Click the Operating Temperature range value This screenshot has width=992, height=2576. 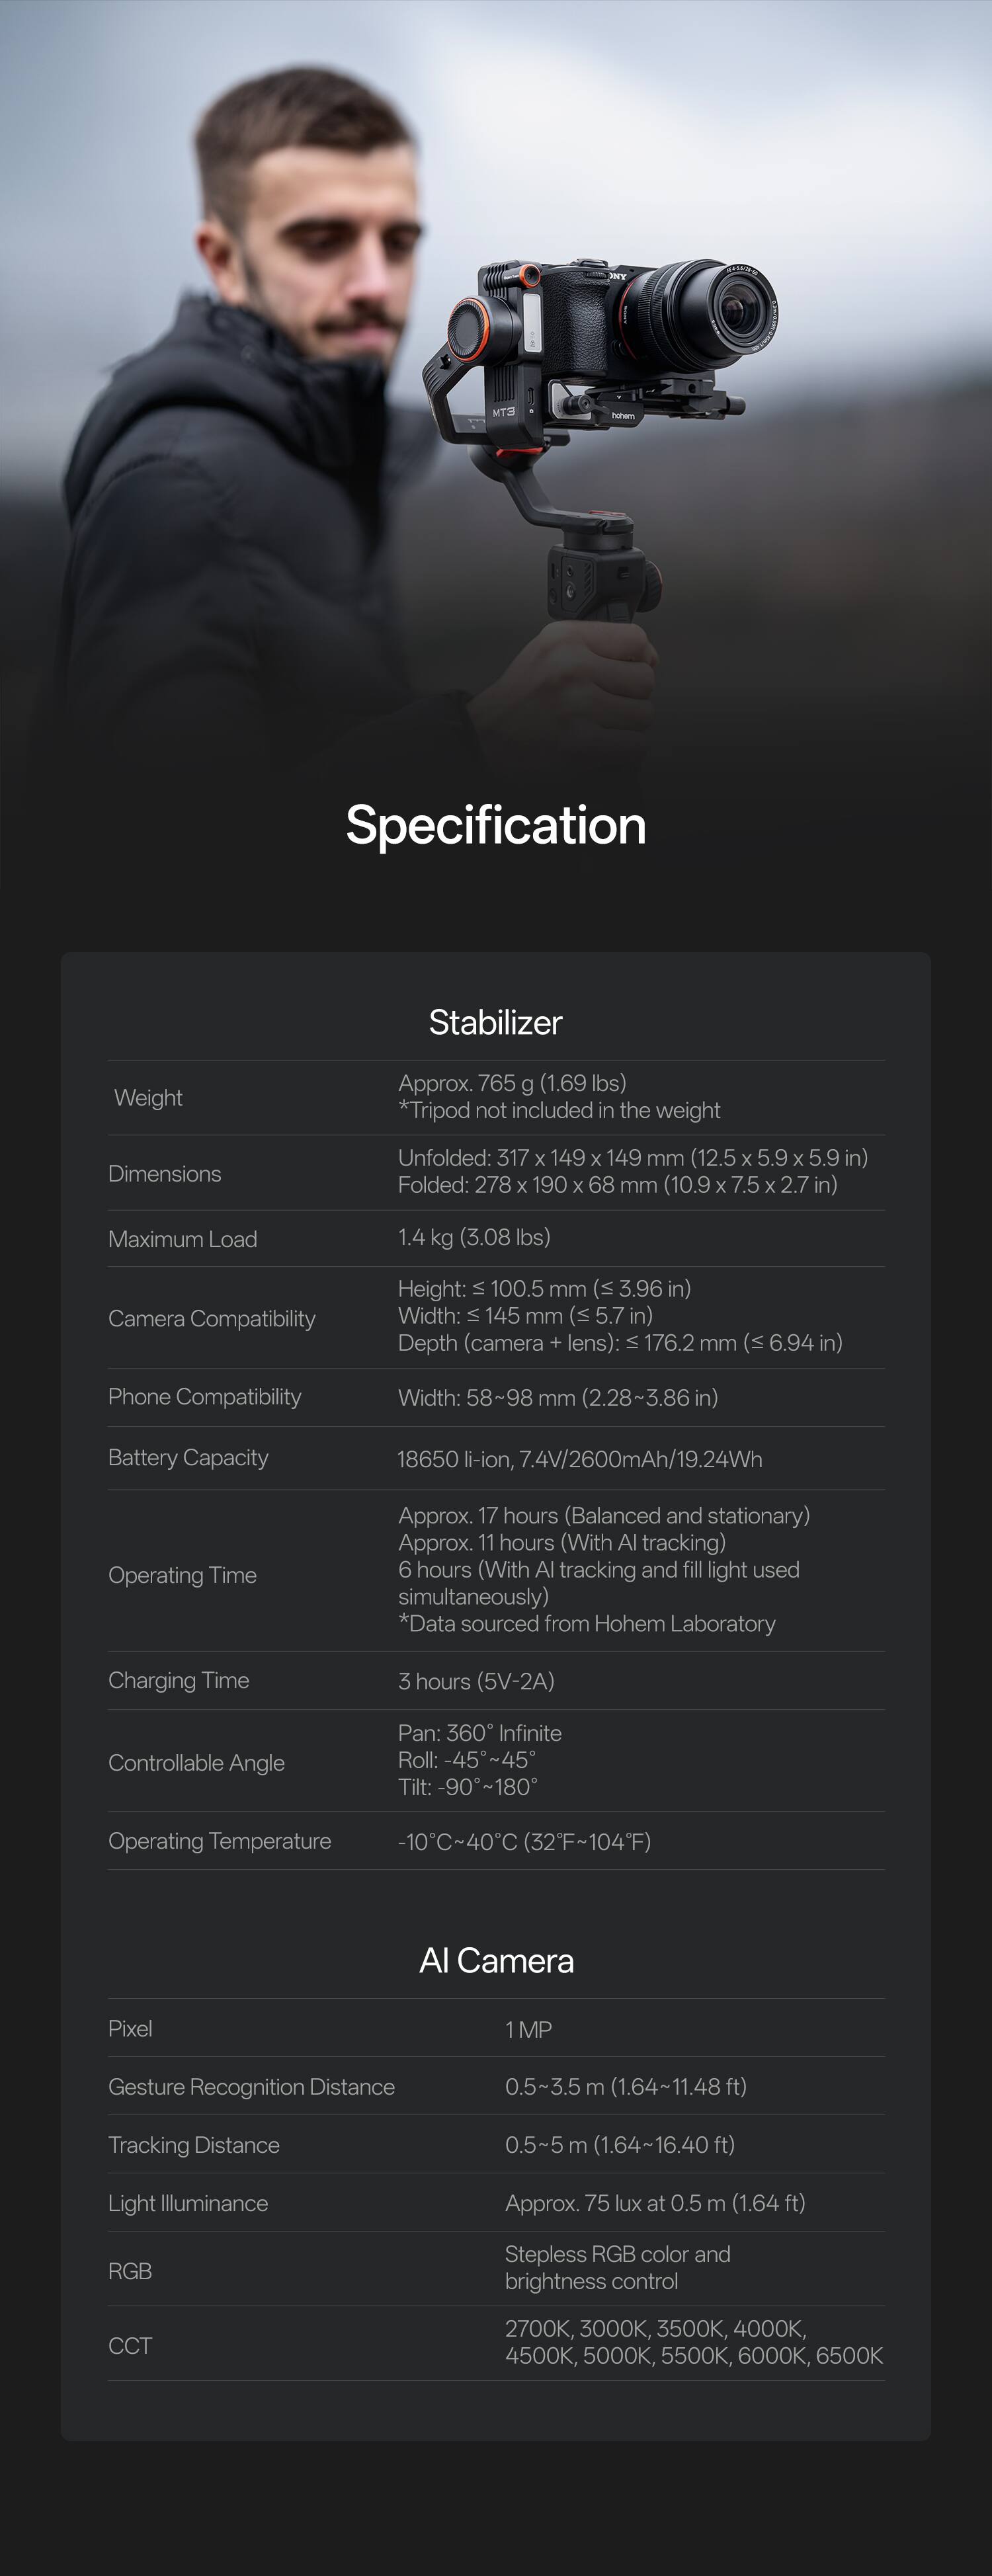coord(524,1842)
